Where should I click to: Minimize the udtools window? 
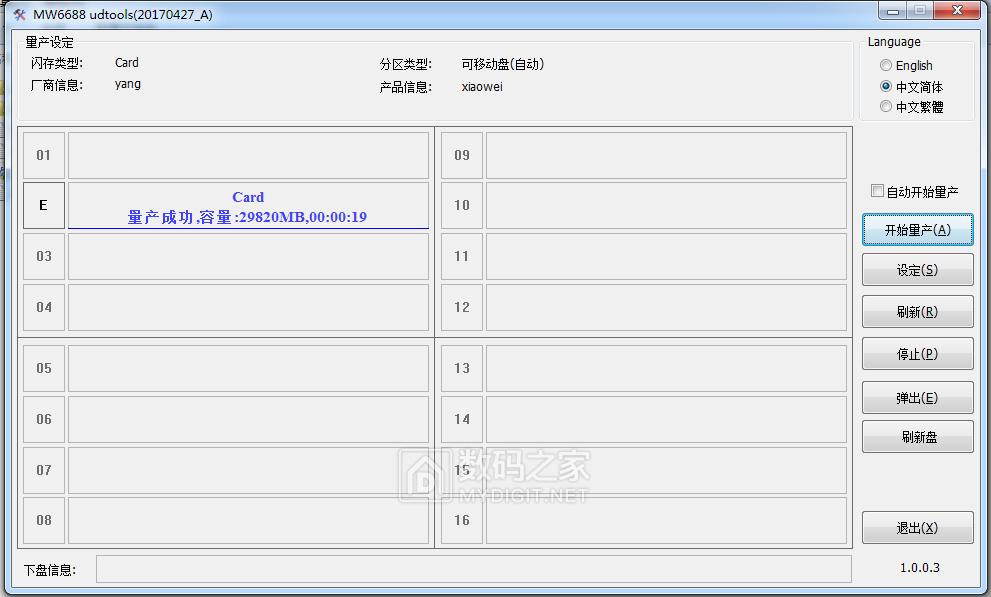pyautogui.click(x=893, y=11)
